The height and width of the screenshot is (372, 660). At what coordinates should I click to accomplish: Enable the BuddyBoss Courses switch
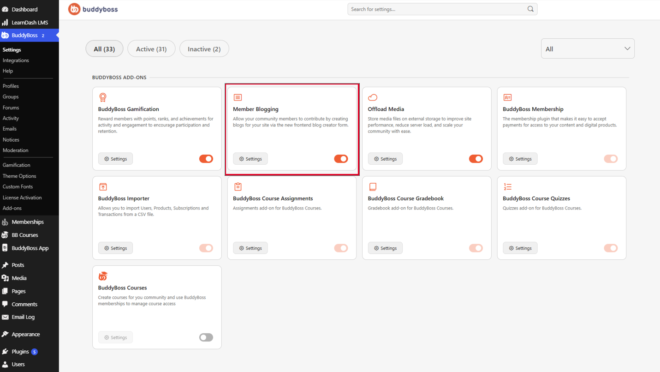206,337
